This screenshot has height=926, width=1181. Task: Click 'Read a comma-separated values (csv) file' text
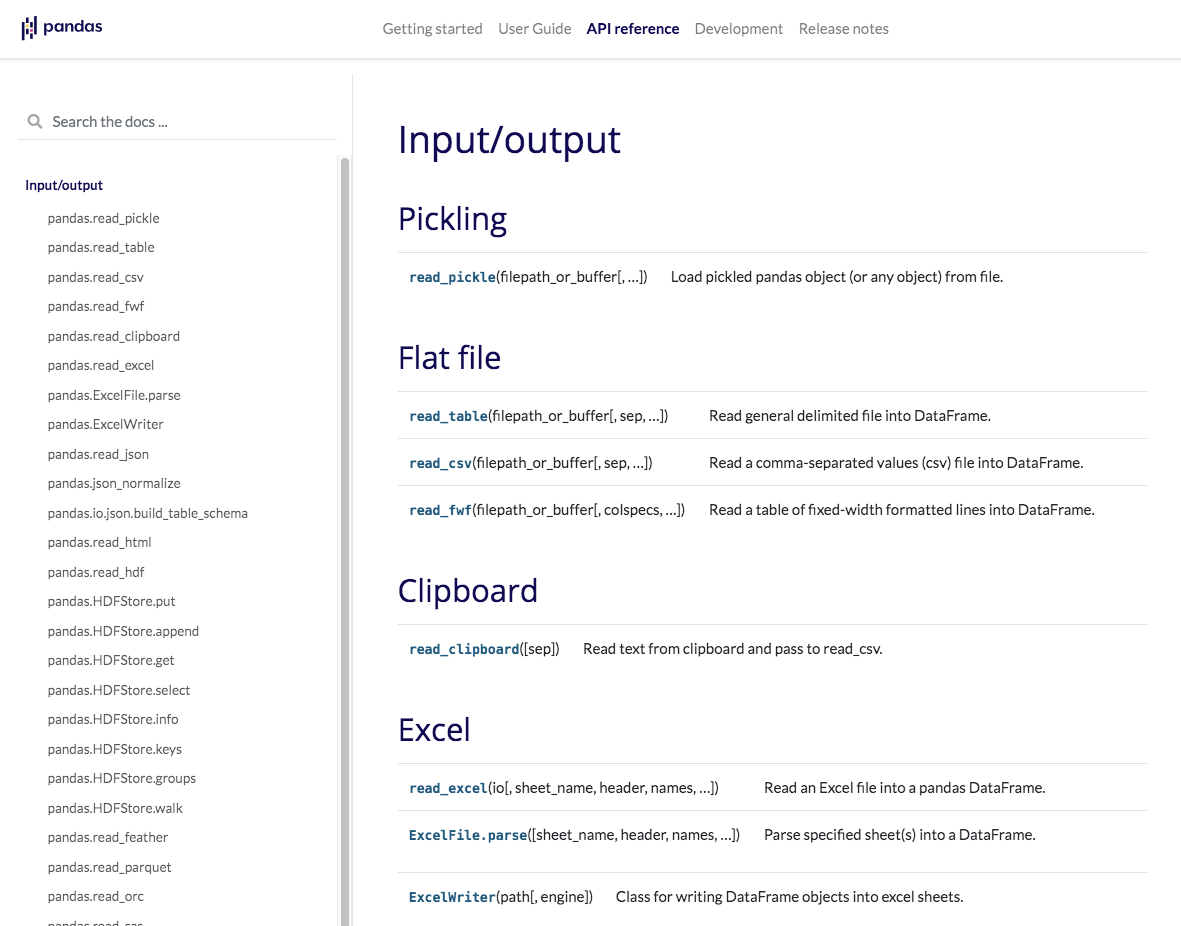(x=896, y=463)
